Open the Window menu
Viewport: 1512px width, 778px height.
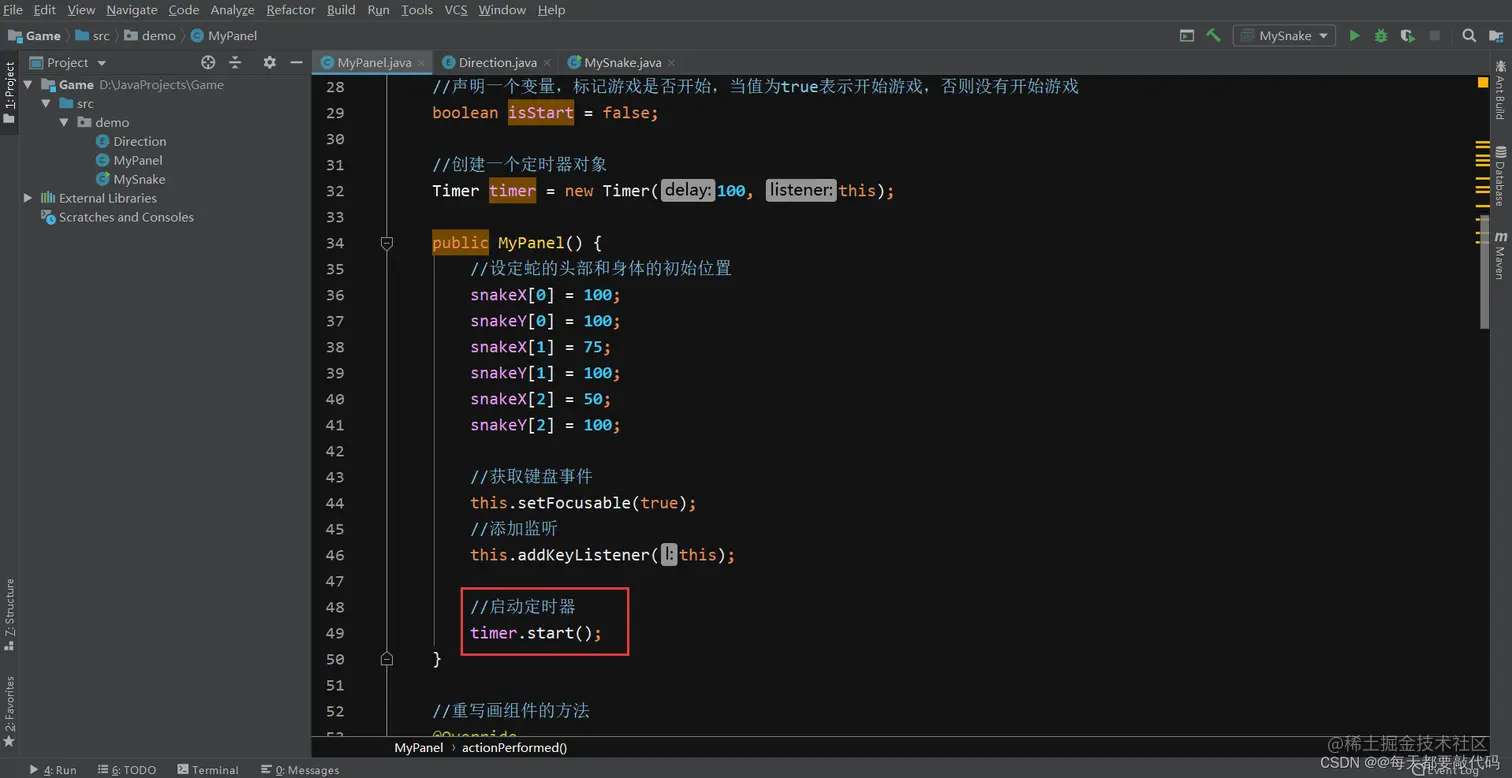pyautogui.click(x=502, y=10)
